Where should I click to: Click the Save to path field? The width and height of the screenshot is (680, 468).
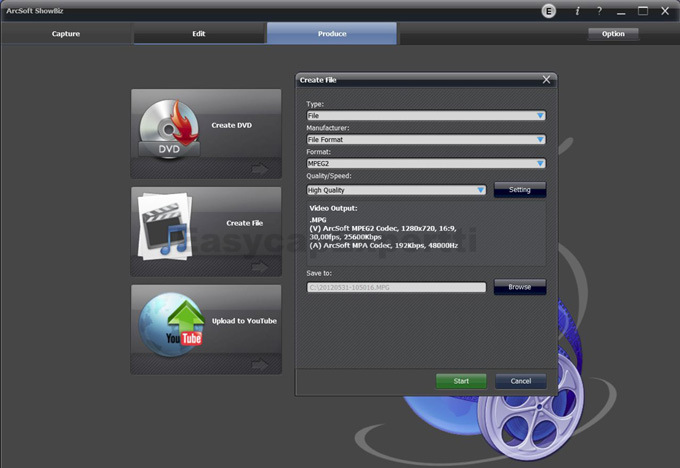[396, 287]
